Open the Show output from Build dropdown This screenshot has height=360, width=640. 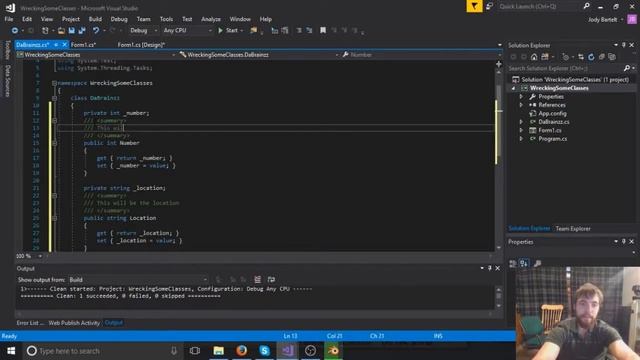click(x=138, y=280)
